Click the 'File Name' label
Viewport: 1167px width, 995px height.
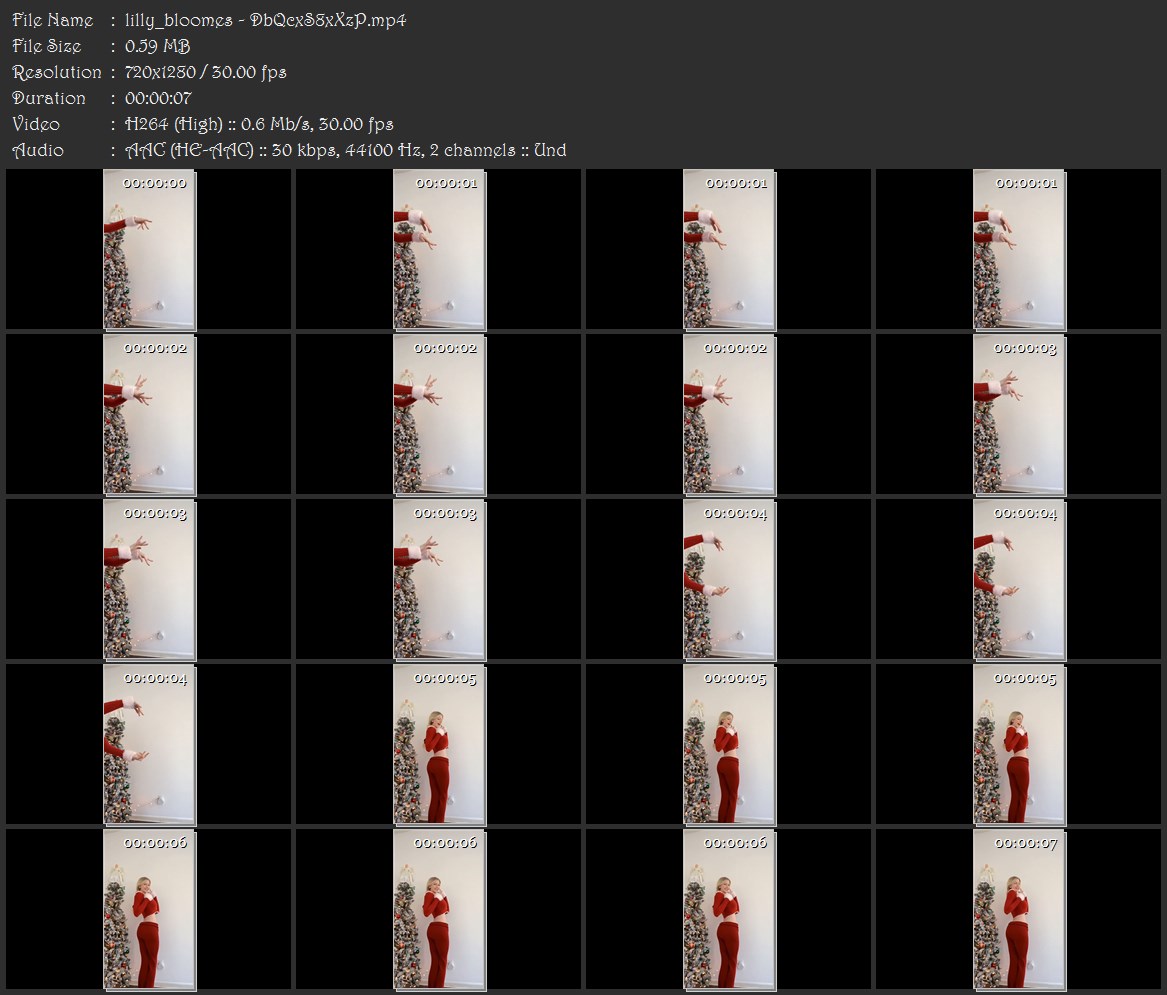tap(53, 20)
